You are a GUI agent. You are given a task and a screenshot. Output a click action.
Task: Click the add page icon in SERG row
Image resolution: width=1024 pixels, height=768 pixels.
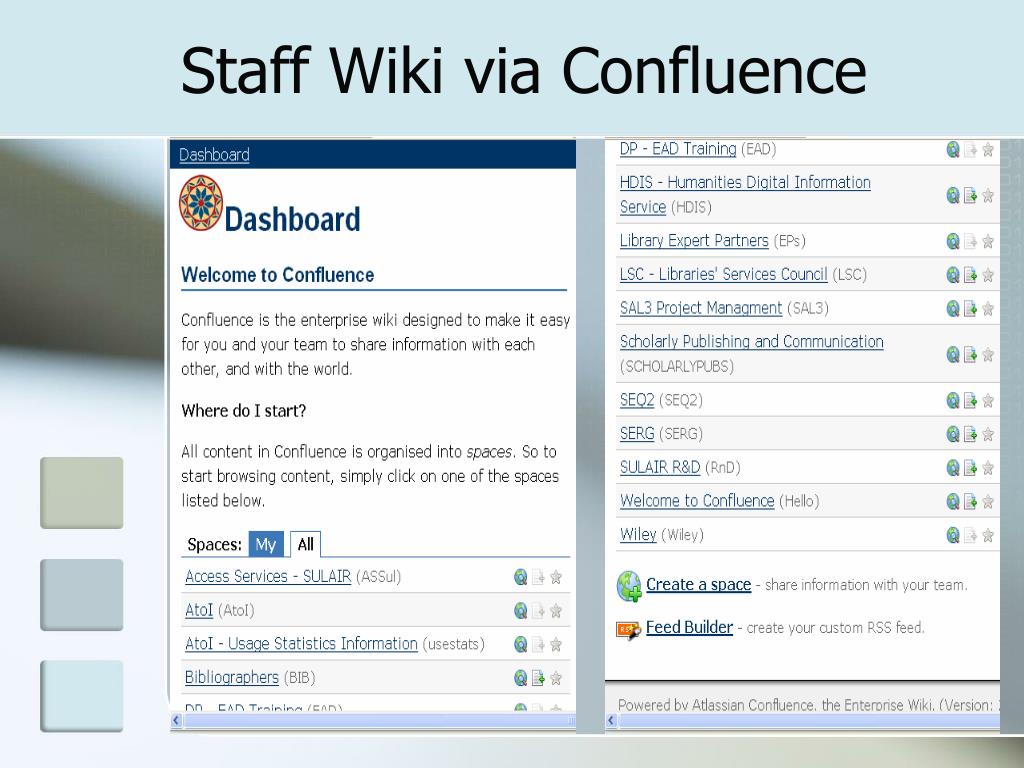[970, 434]
